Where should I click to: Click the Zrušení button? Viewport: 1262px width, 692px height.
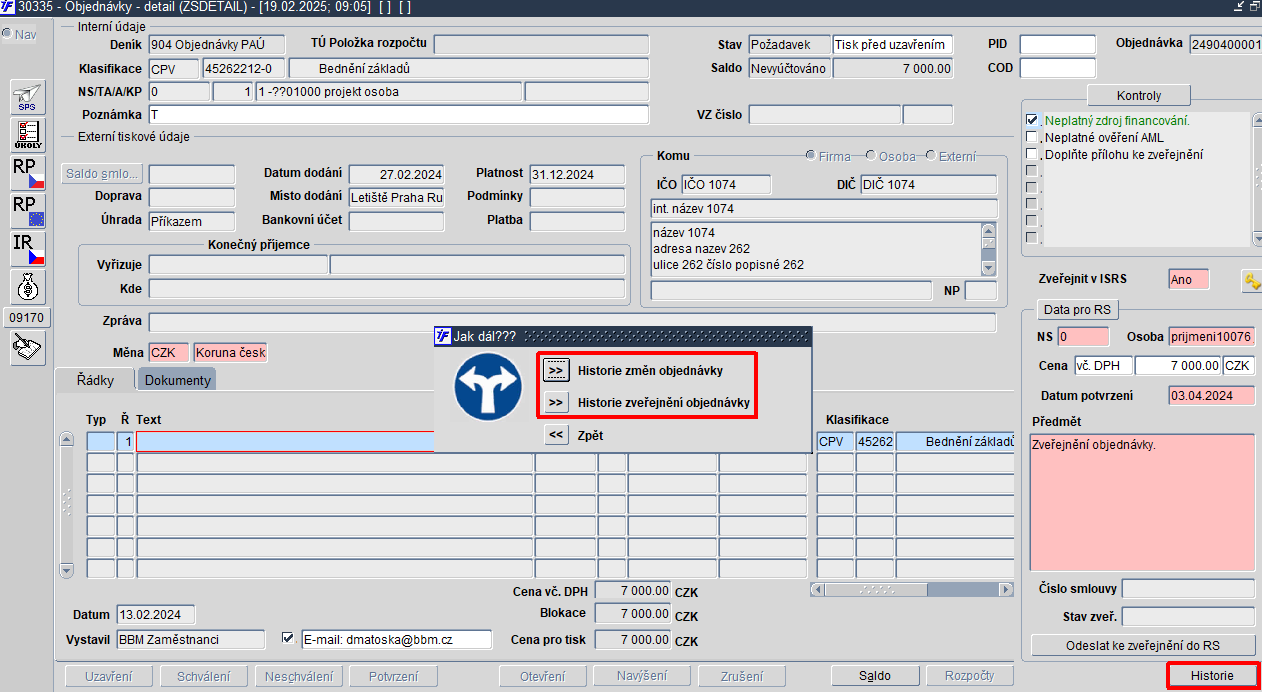tap(741, 676)
